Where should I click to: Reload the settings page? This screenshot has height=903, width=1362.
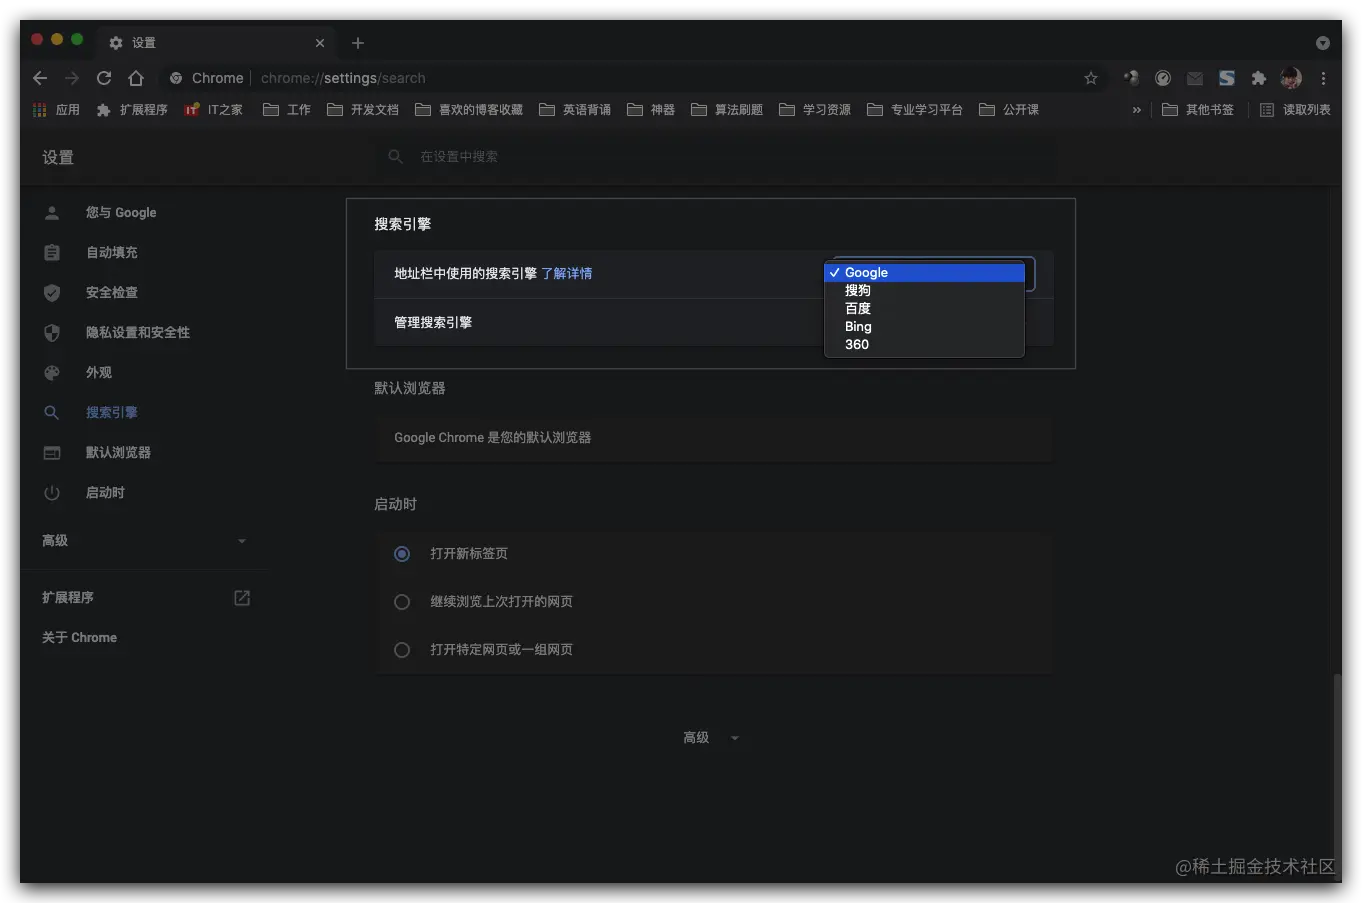pyautogui.click(x=104, y=78)
